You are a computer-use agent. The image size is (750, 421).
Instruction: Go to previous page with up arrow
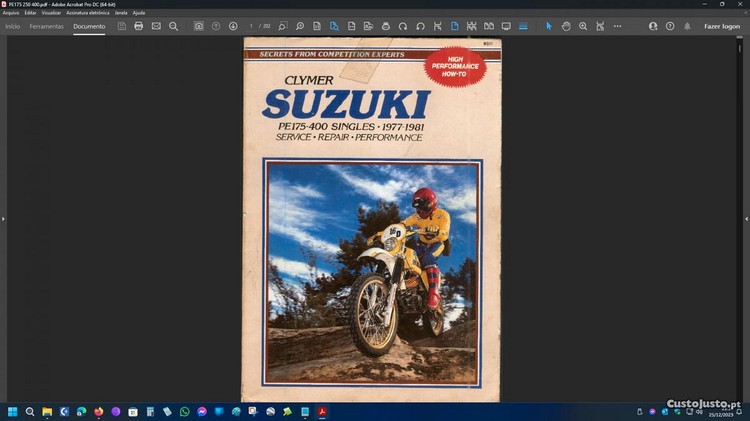coord(216,26)
